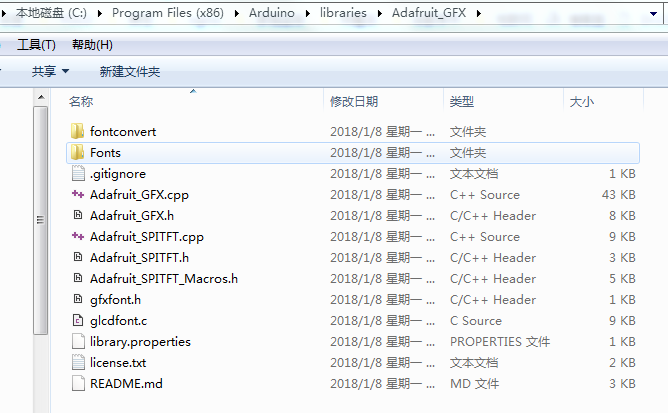Image resolution: width=668 pixels, height=413 pixels.
Task: Click the navigation pane scroll up arrow
Action: click(41, 98)
